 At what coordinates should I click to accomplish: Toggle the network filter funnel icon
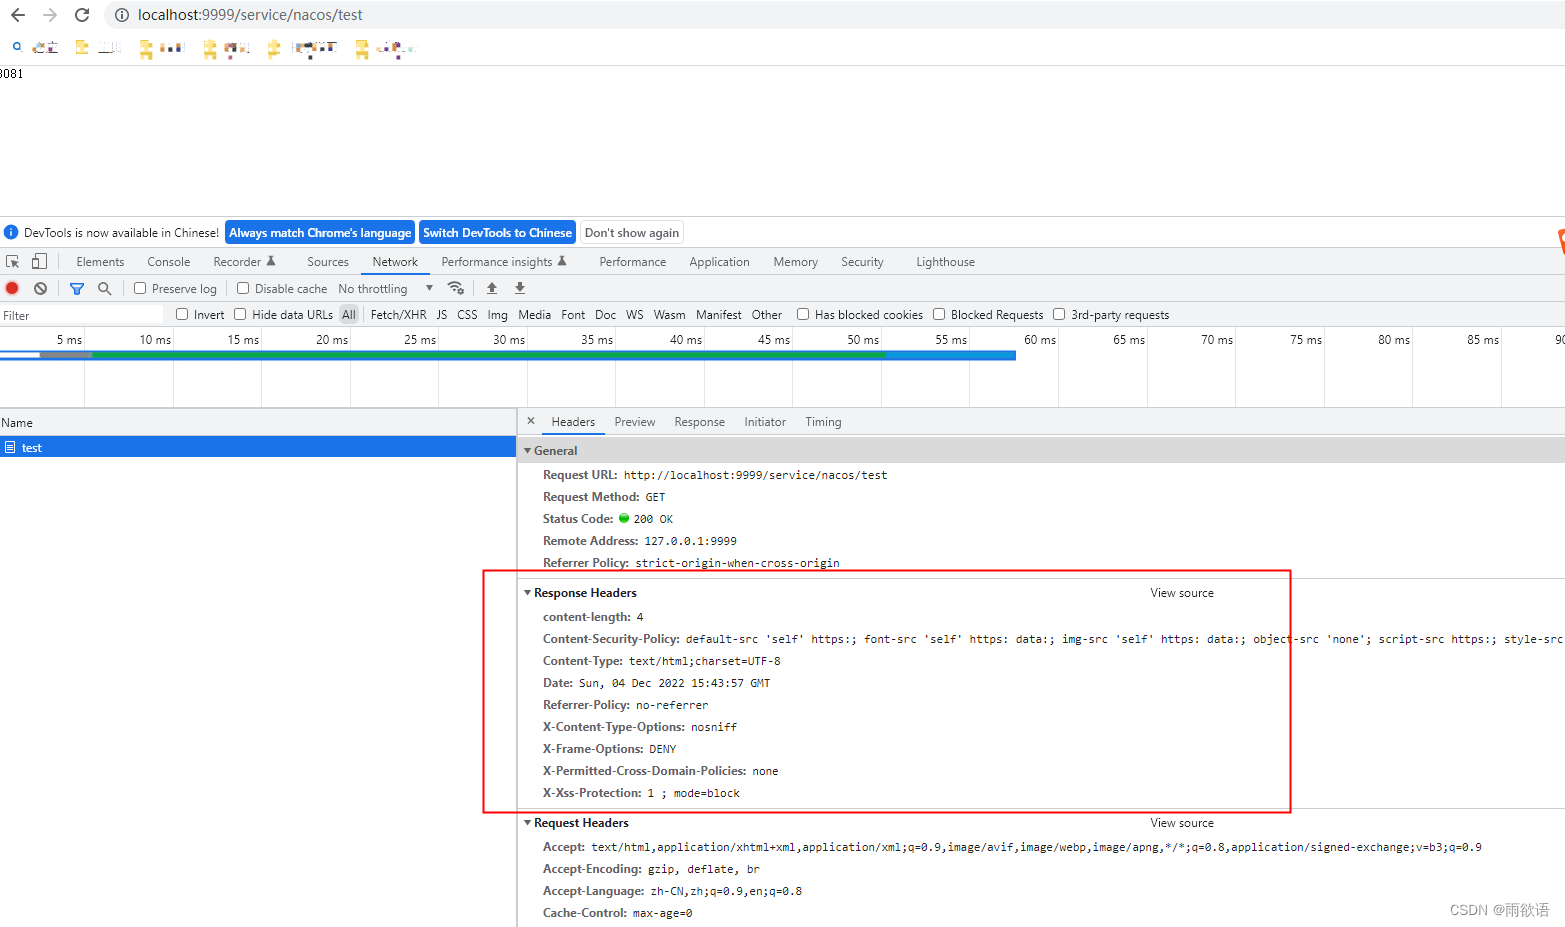tap(77, 288)
